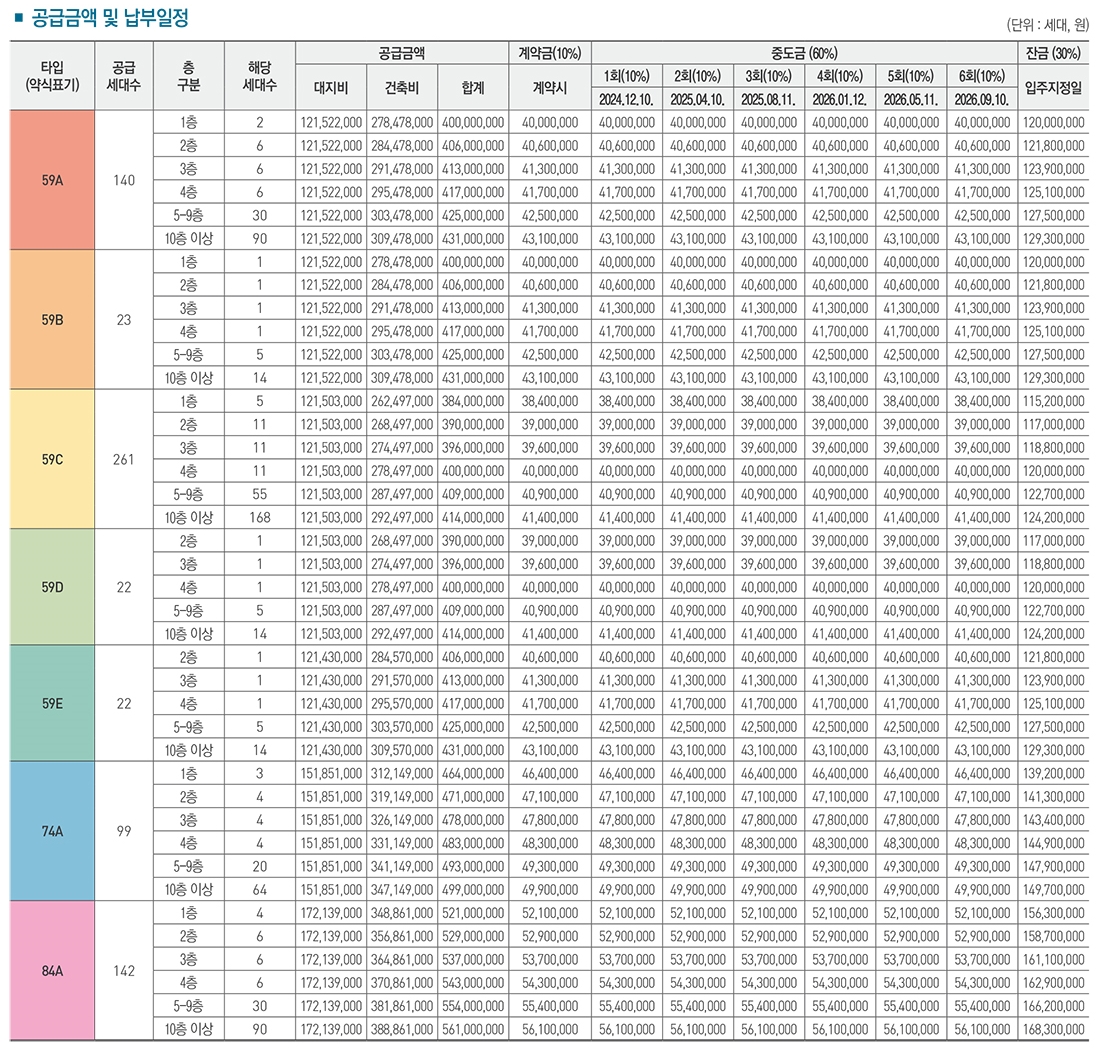Viewport: 1100px width, 1054px height.
Task: Select the yellow 59C type cell
Action: (53, 460)
